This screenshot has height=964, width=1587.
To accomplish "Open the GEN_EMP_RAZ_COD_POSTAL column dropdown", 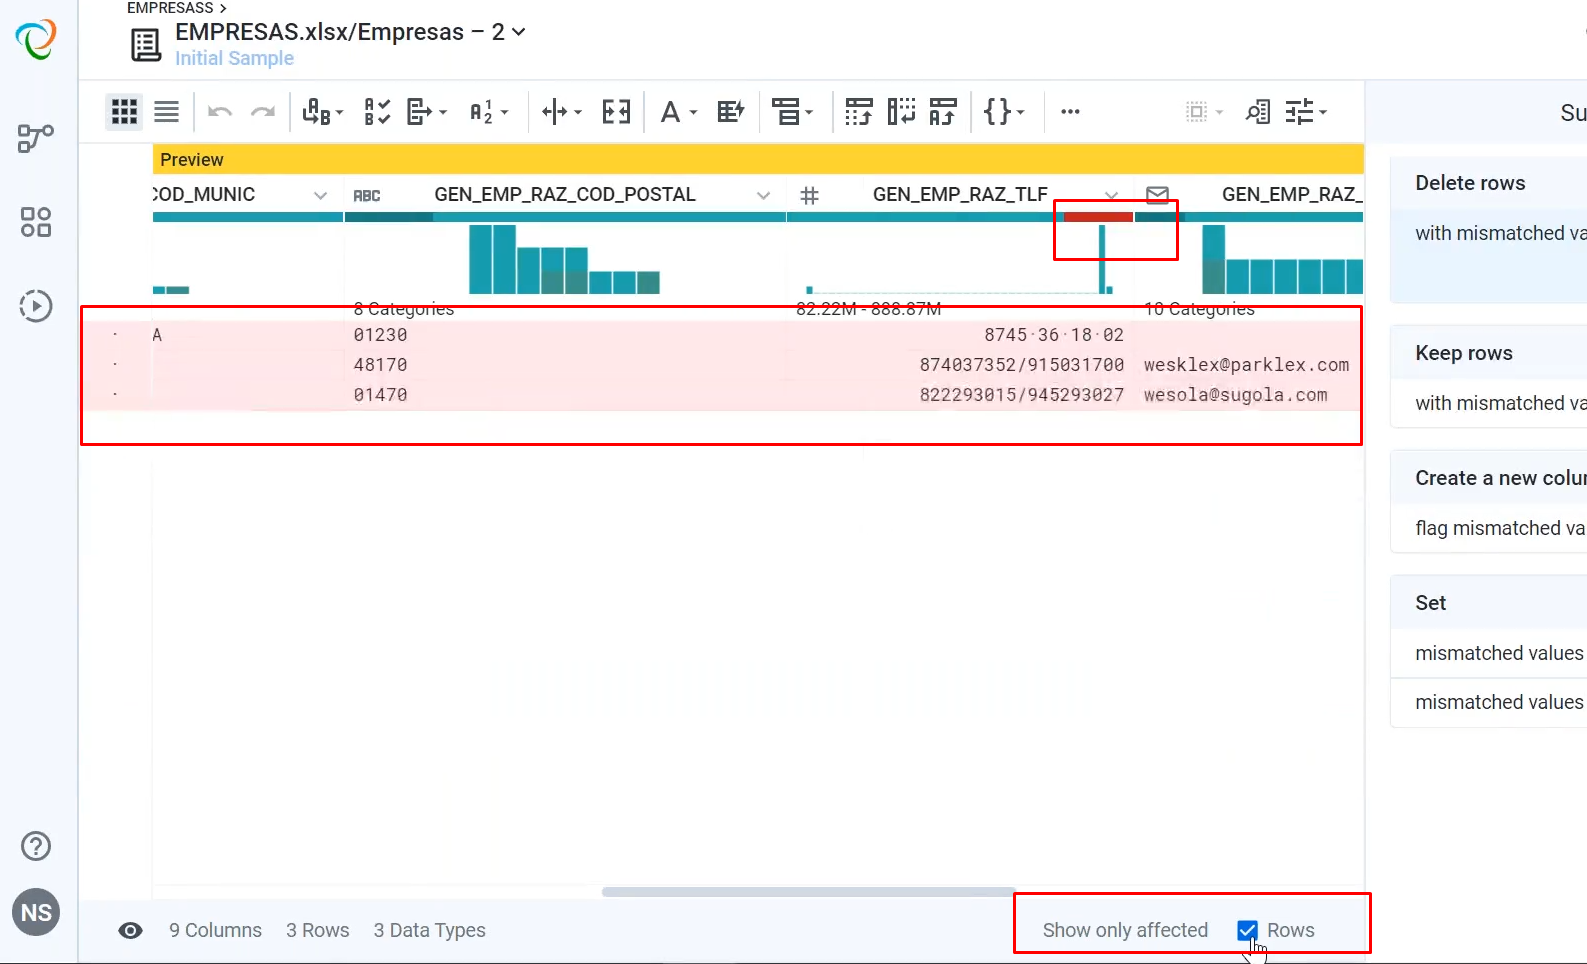I will pyautogui.click(x=763, y=195).
